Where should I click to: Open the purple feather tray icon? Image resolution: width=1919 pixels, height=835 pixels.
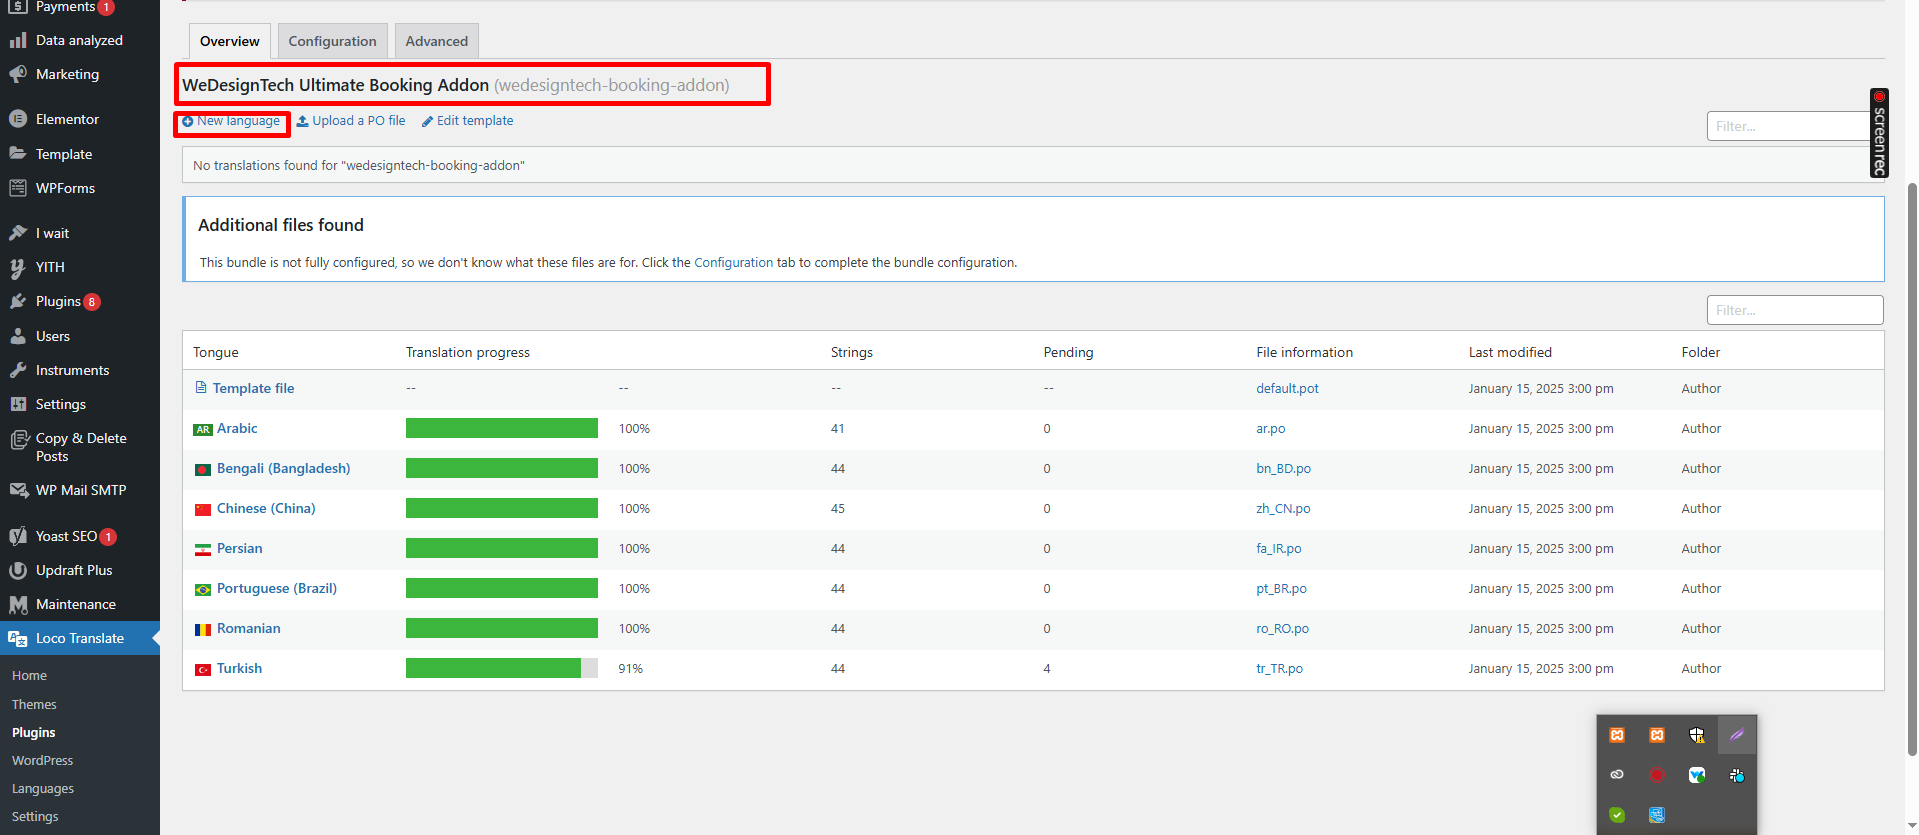coord(1737,735)
